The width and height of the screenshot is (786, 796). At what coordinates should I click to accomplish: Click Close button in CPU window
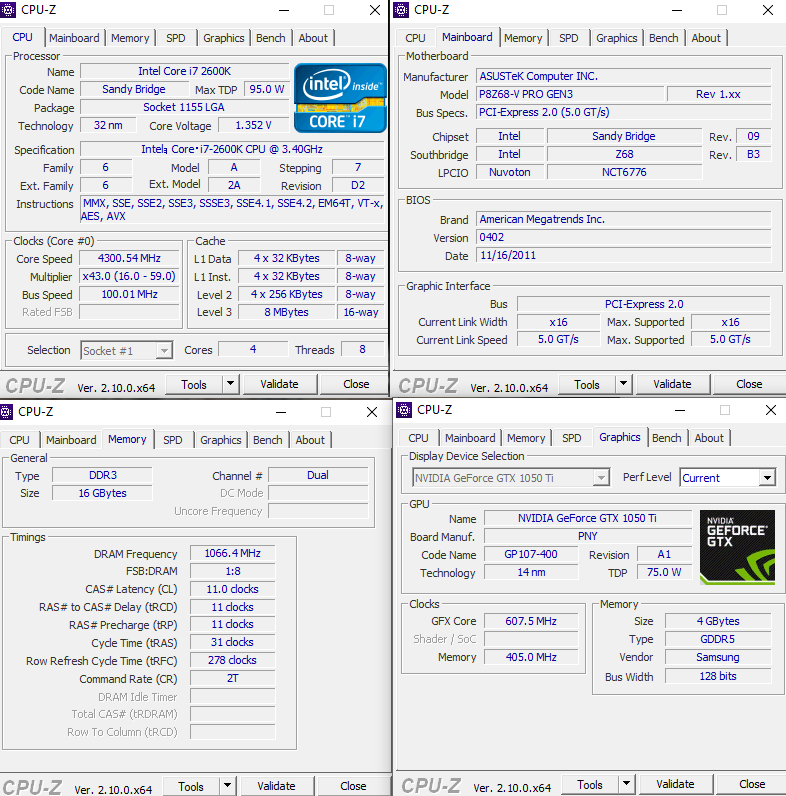pos(356,384)
